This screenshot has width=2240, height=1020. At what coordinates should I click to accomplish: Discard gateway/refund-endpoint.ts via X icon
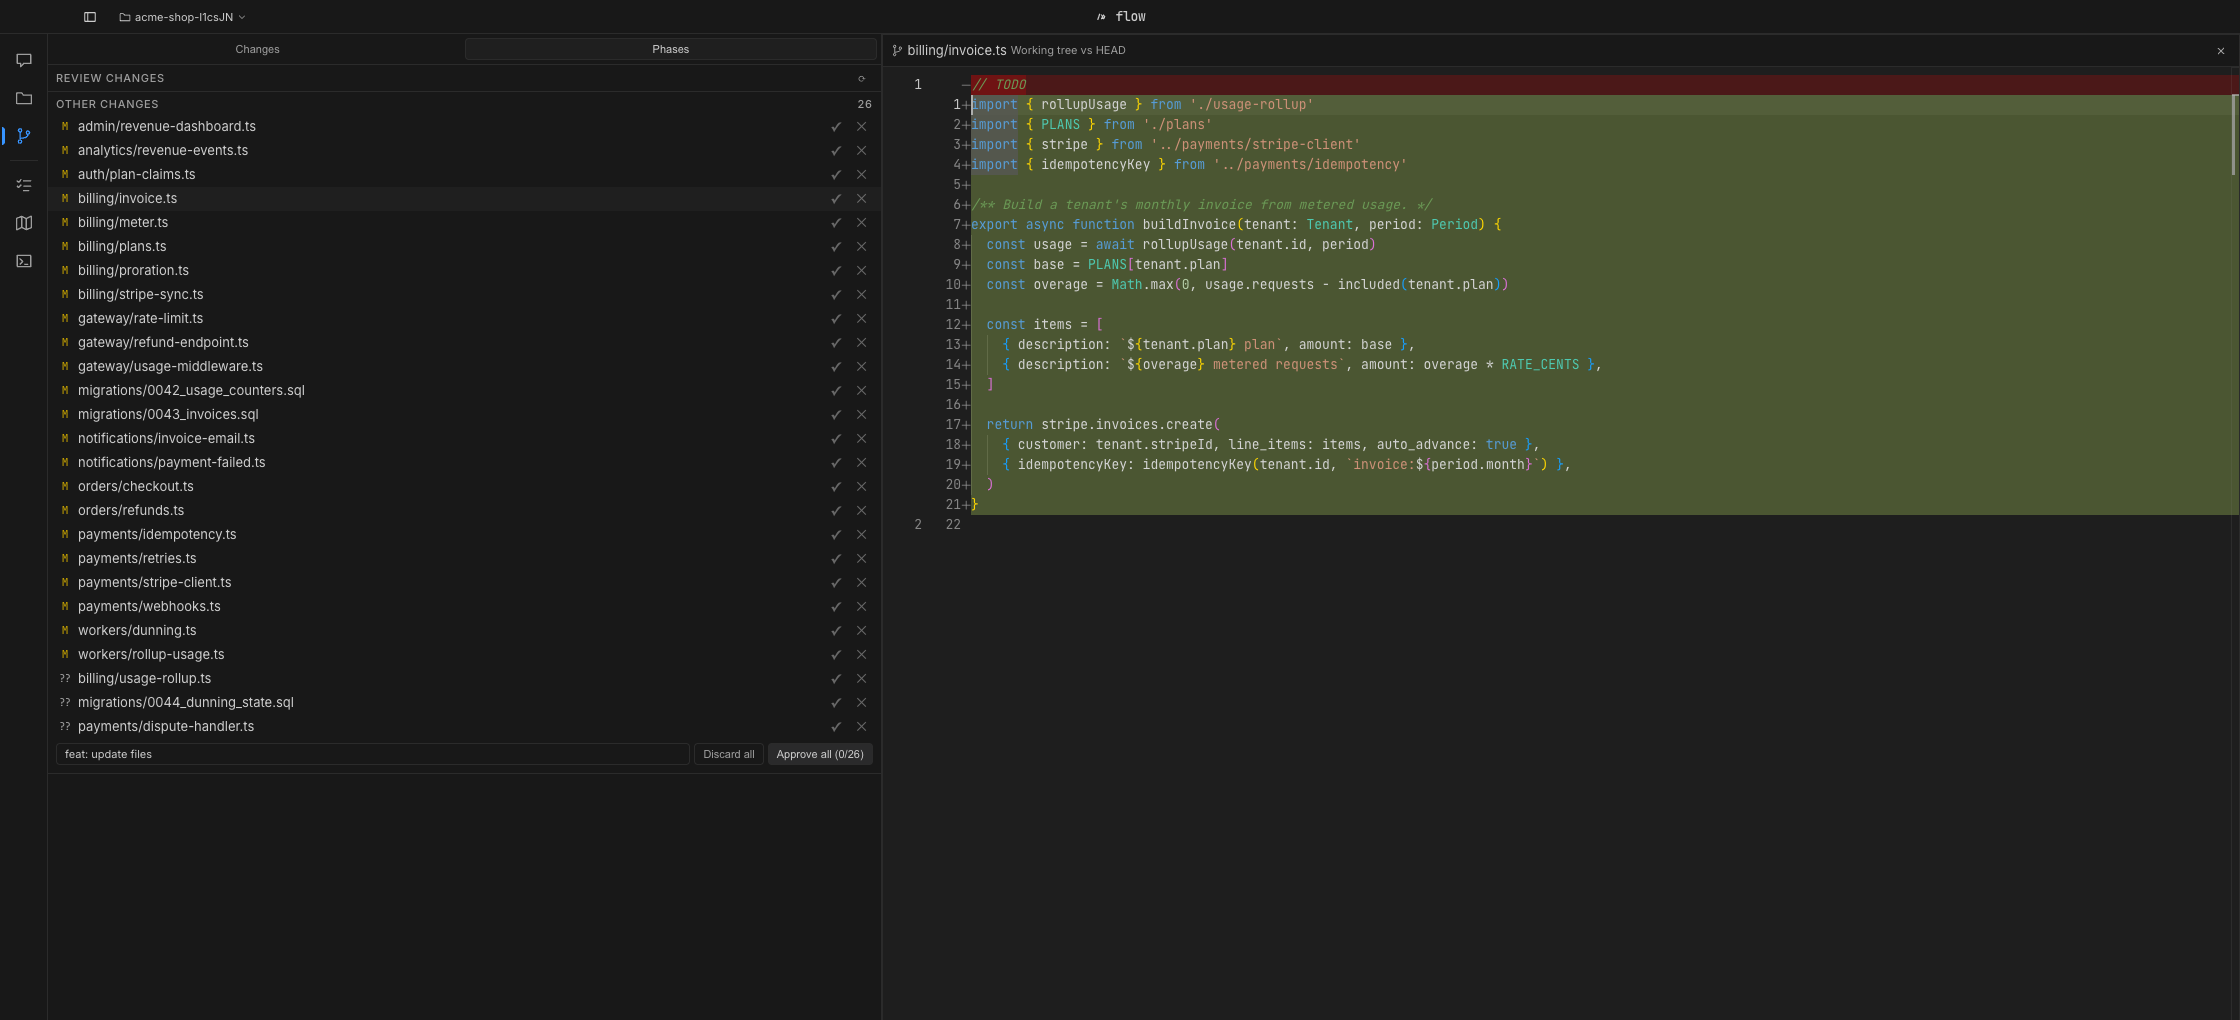(861, 342)
